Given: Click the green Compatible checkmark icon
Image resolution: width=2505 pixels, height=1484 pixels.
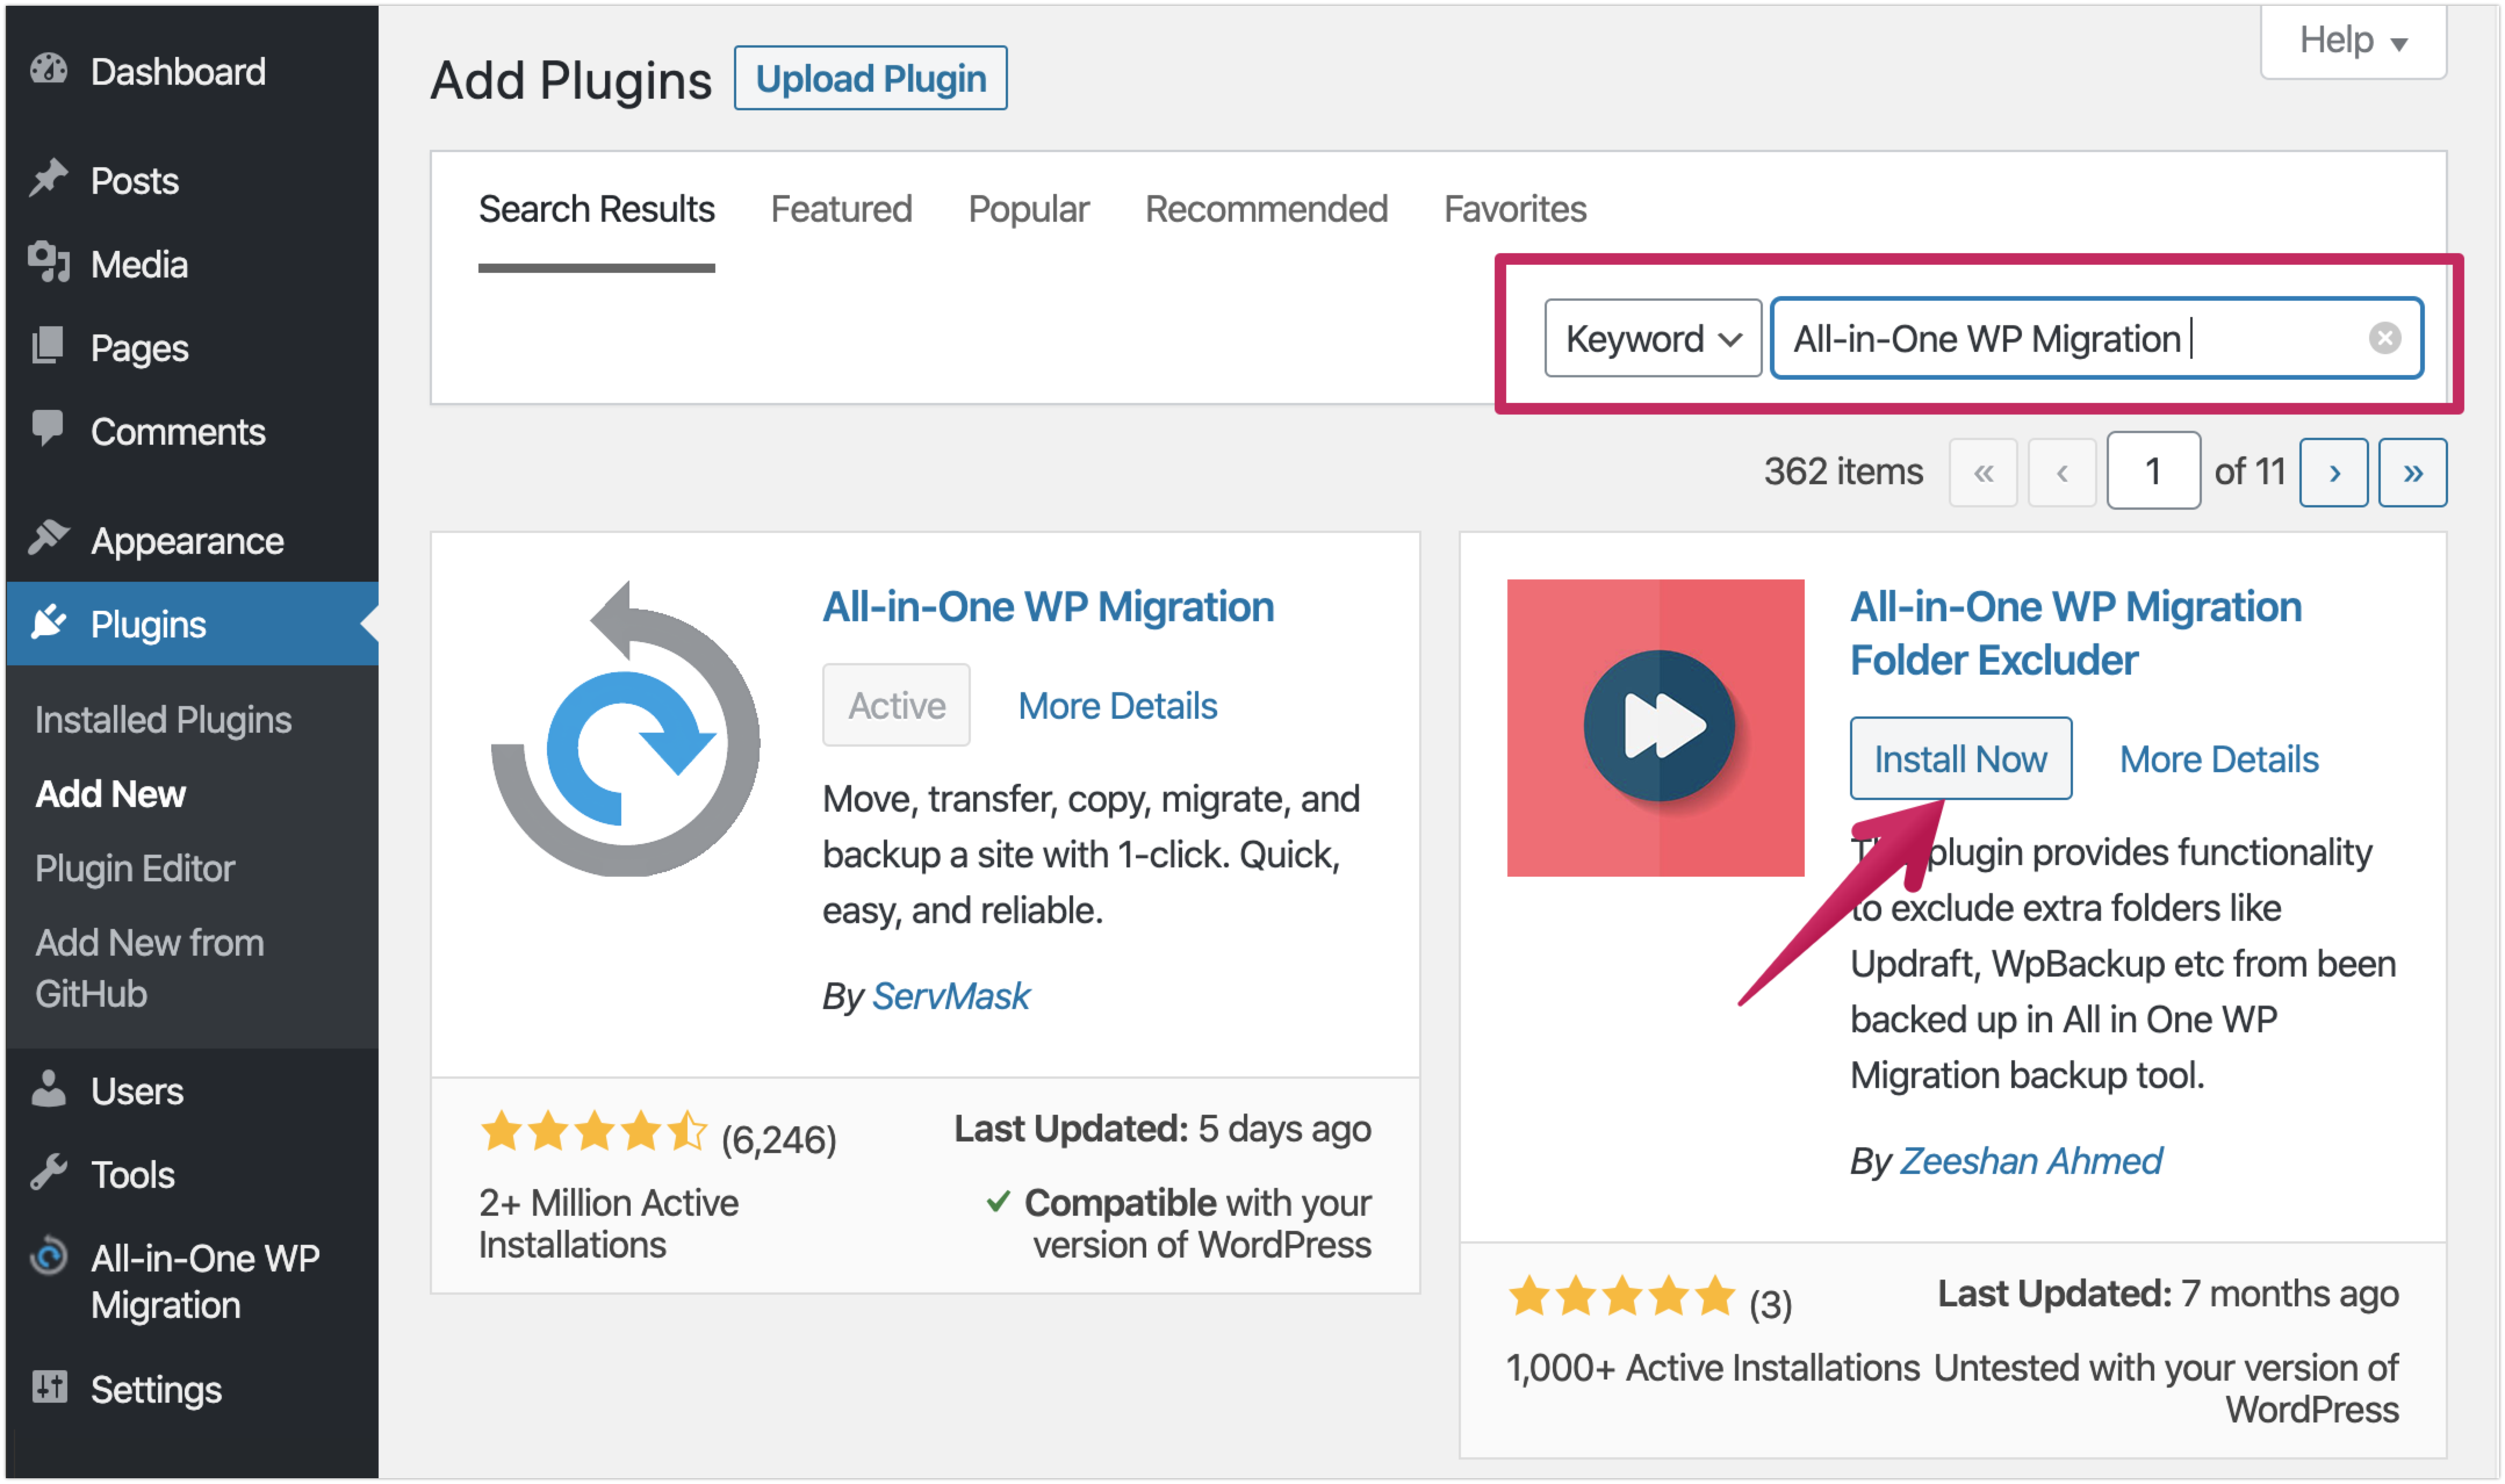Looking at the screenshot, I should 998,1201.
